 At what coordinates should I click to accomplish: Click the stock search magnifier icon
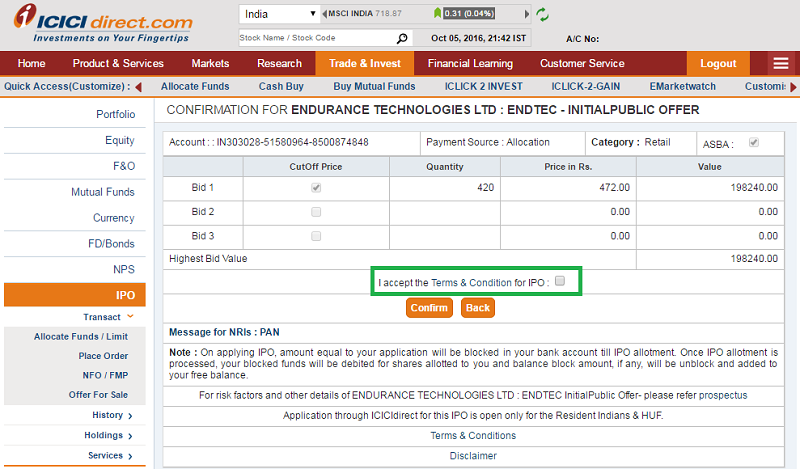(x=402, y=38)
